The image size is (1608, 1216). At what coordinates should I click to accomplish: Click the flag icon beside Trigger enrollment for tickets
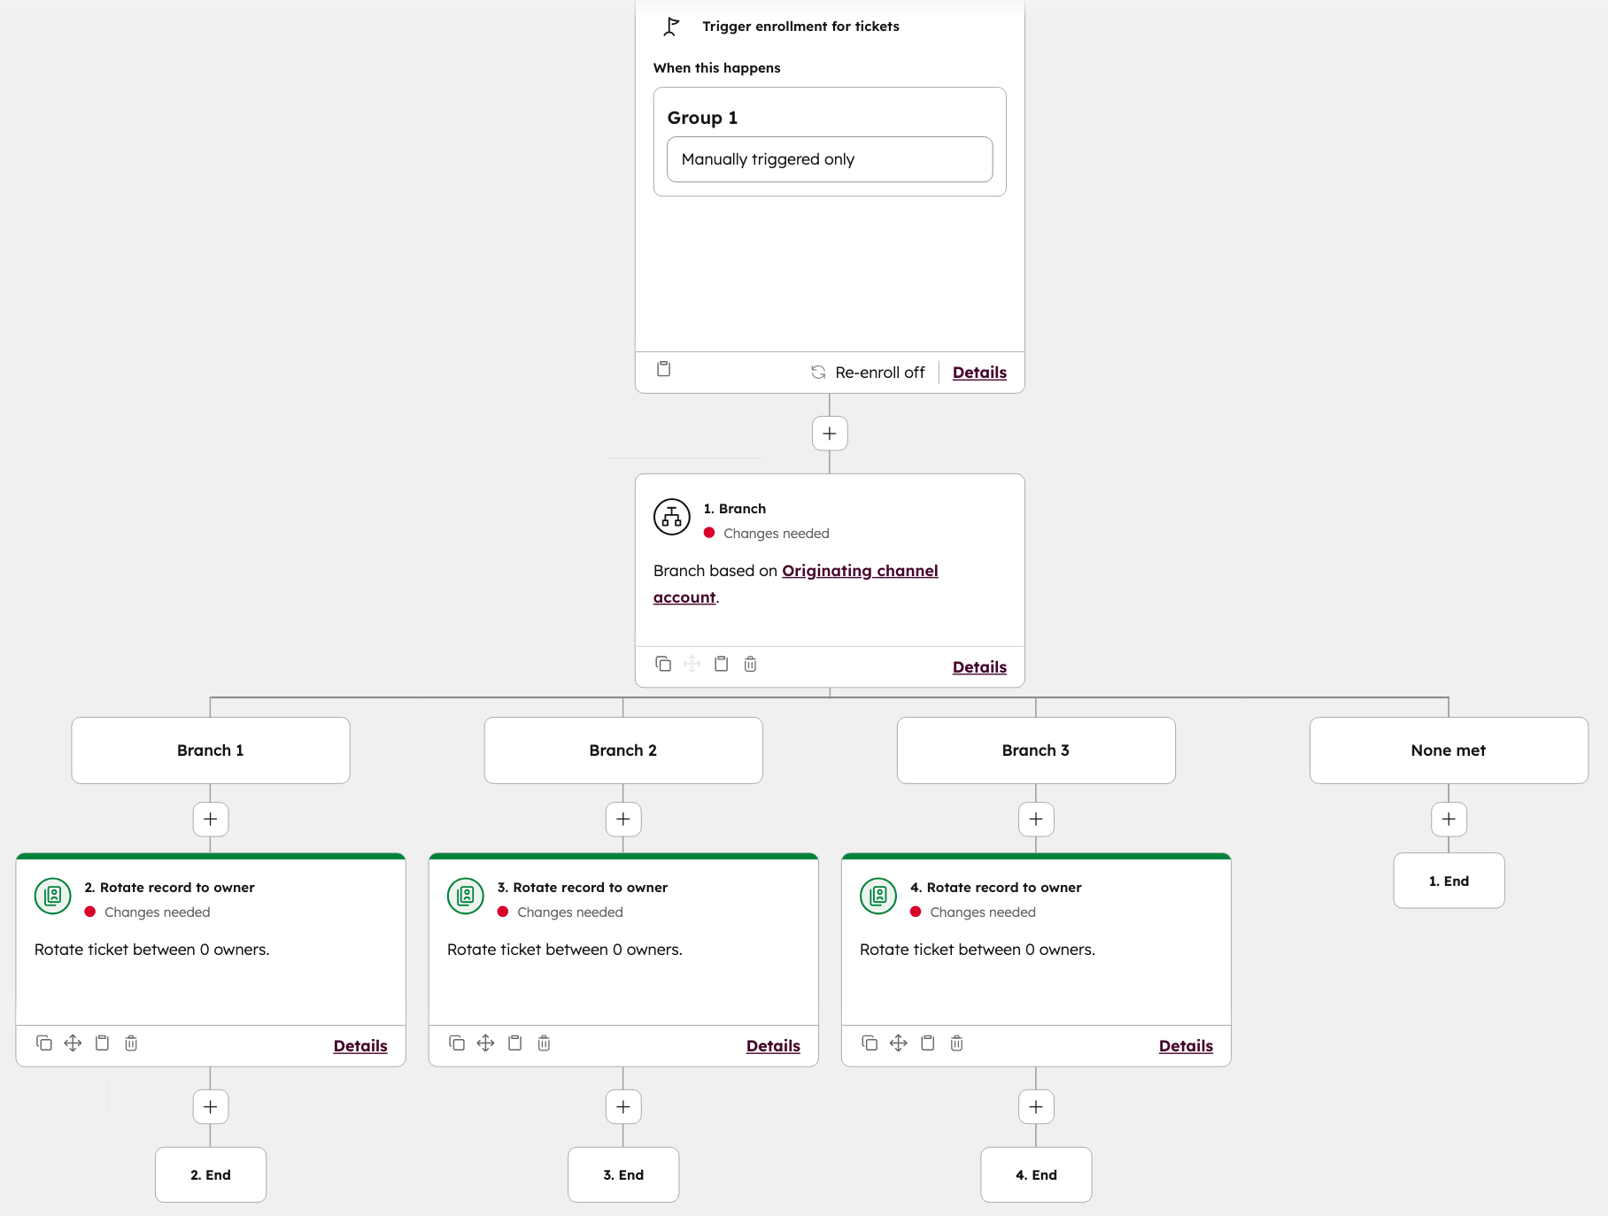671,26
